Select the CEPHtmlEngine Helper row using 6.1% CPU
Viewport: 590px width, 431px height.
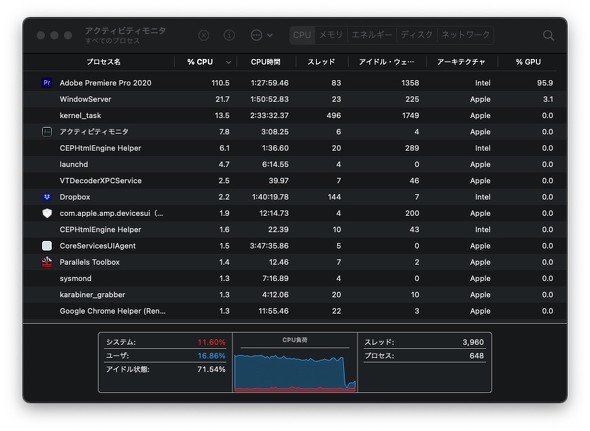pos(295,148)
